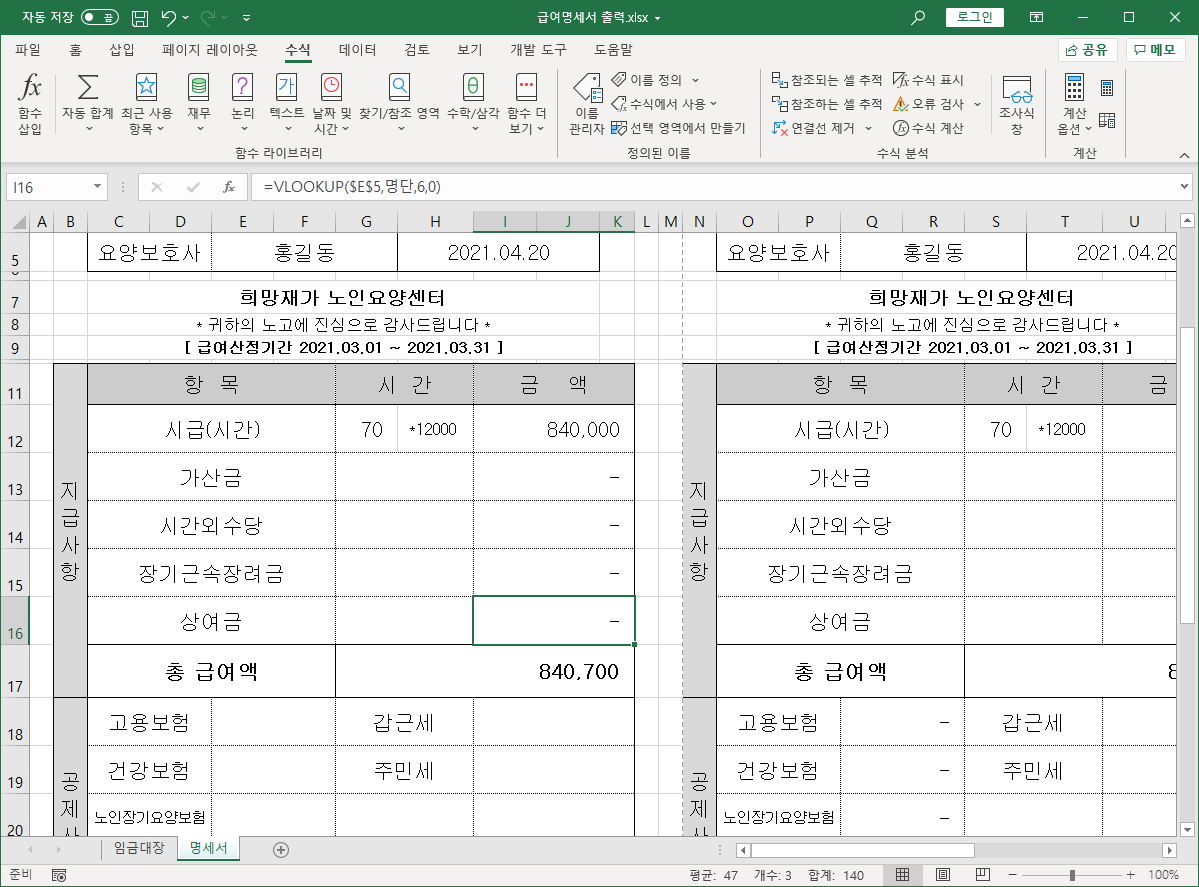Click the 로그인 button

point(975,17)
